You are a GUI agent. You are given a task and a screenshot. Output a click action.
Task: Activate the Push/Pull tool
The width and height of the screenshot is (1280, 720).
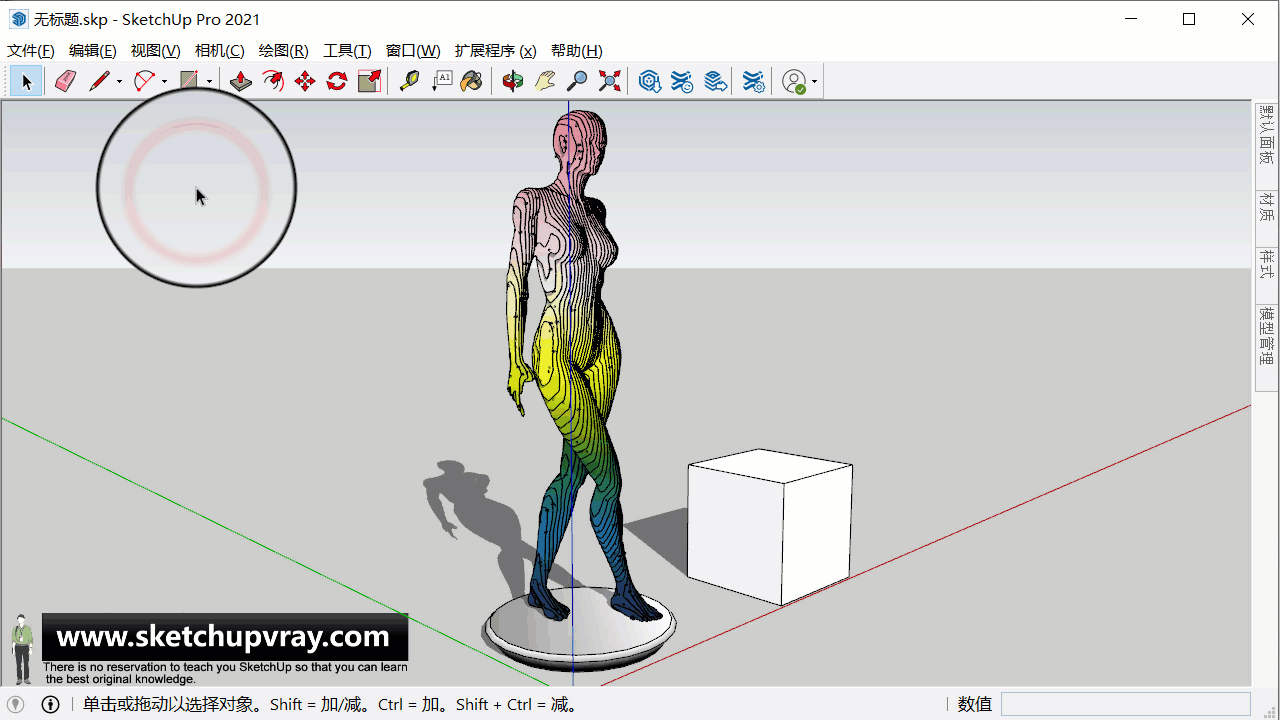[241, 81]
